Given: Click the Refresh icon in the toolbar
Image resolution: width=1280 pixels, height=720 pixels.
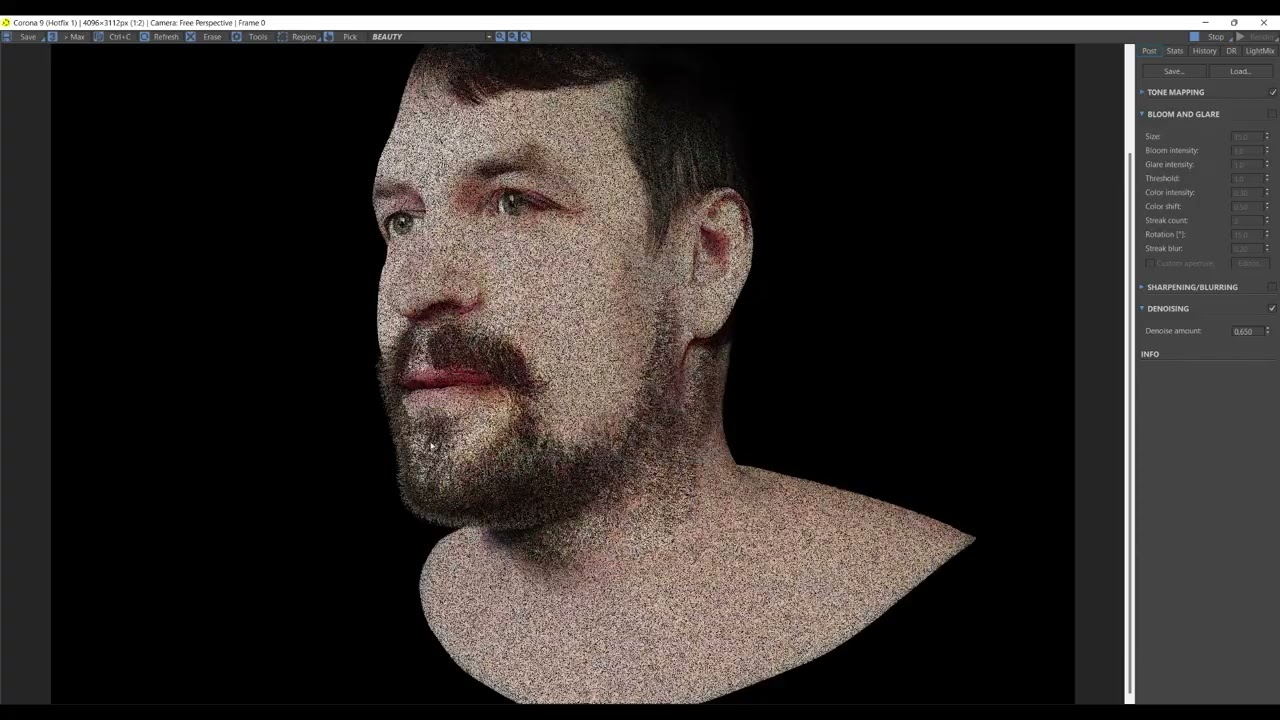Looking at the screenshot, I should [145, 37].
